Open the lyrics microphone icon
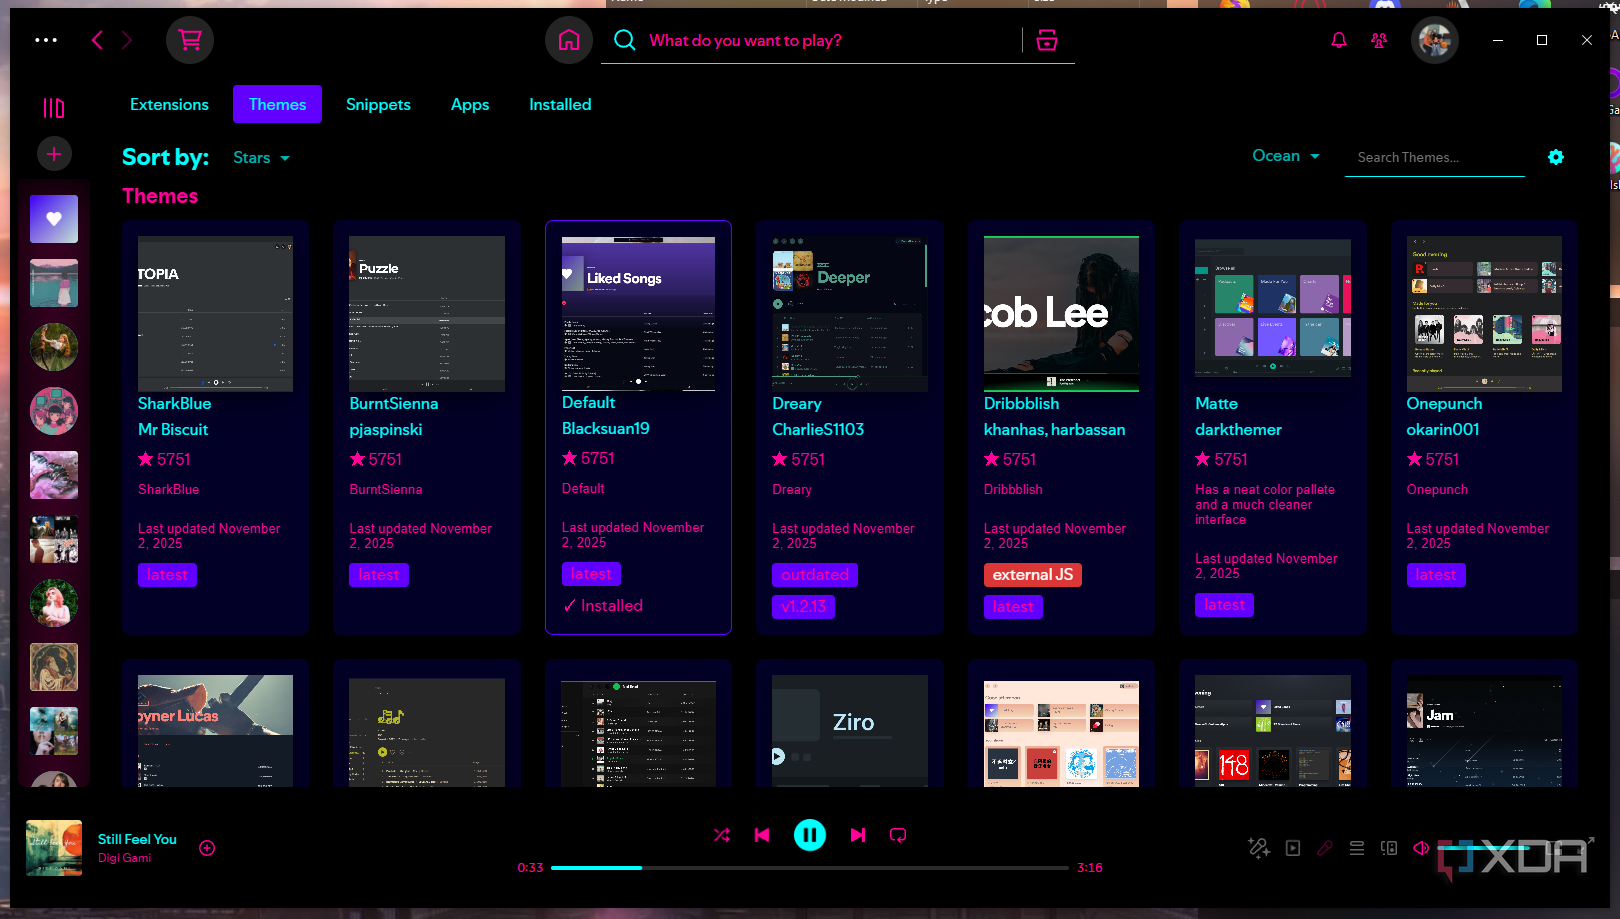This screenshot has width=1620, height=919. point(1325,848)
